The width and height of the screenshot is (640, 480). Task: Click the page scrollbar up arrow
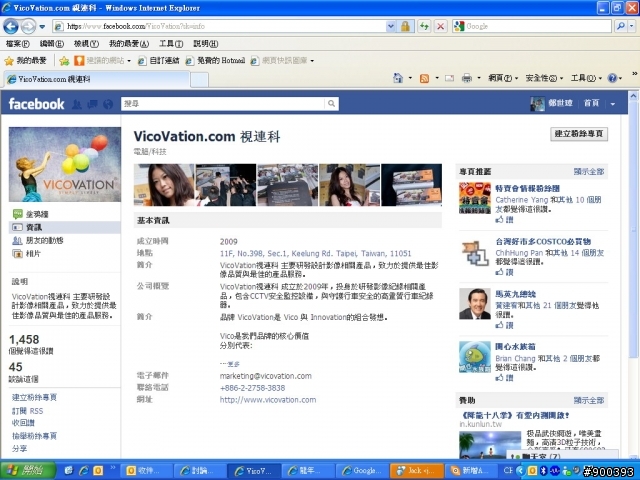(x=633, y=96)
